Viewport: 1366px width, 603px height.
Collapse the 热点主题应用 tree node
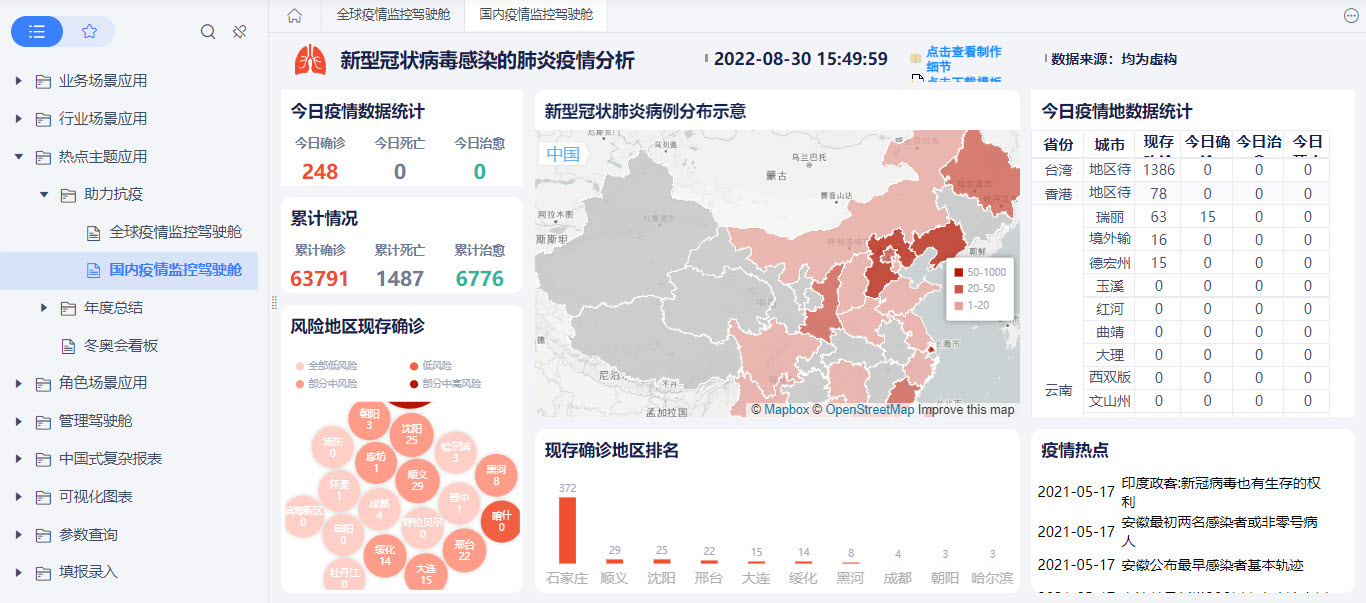pos(18,156)
